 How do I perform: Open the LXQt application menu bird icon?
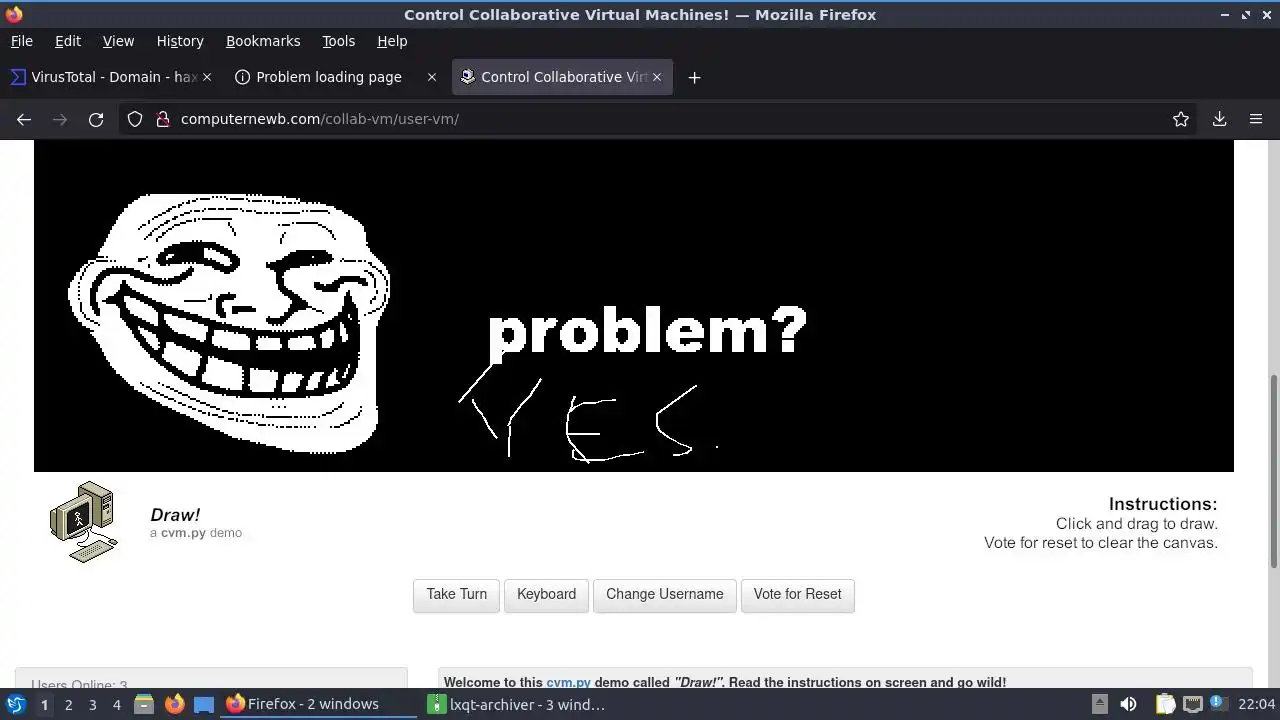point(15,704)
